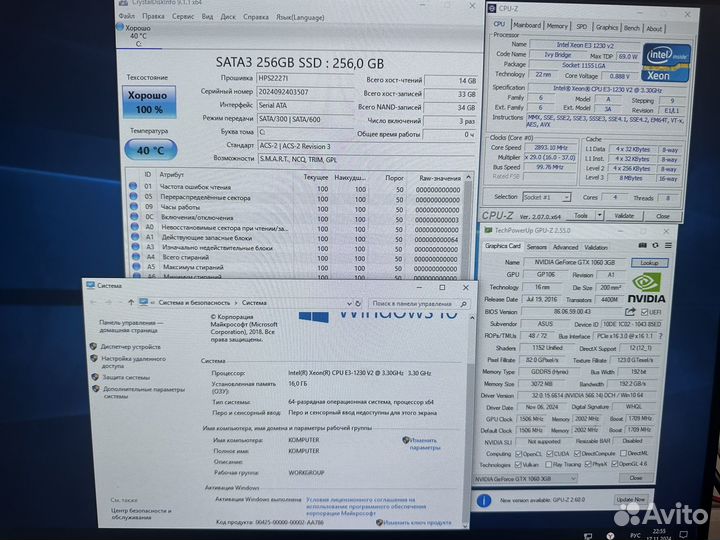Click the Validate button in CPU-Z

click(624, 215)
